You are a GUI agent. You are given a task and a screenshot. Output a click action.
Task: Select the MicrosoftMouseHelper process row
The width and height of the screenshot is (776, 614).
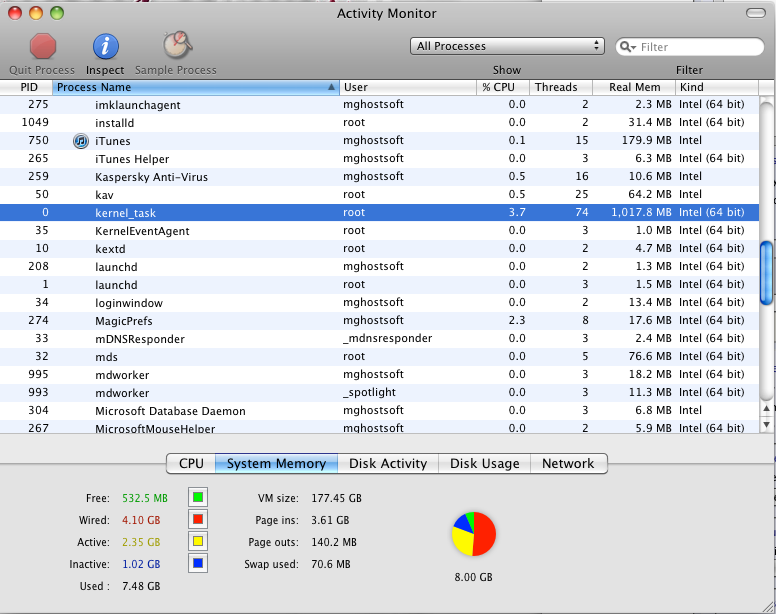[x=379, y=427]
